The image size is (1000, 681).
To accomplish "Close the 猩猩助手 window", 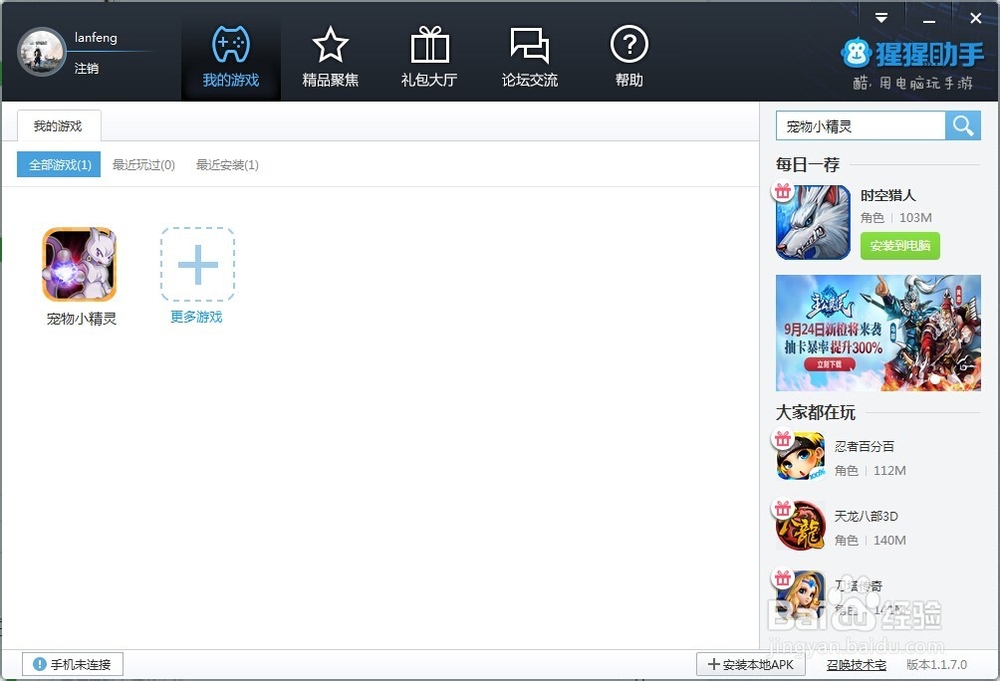I will 976,18.
